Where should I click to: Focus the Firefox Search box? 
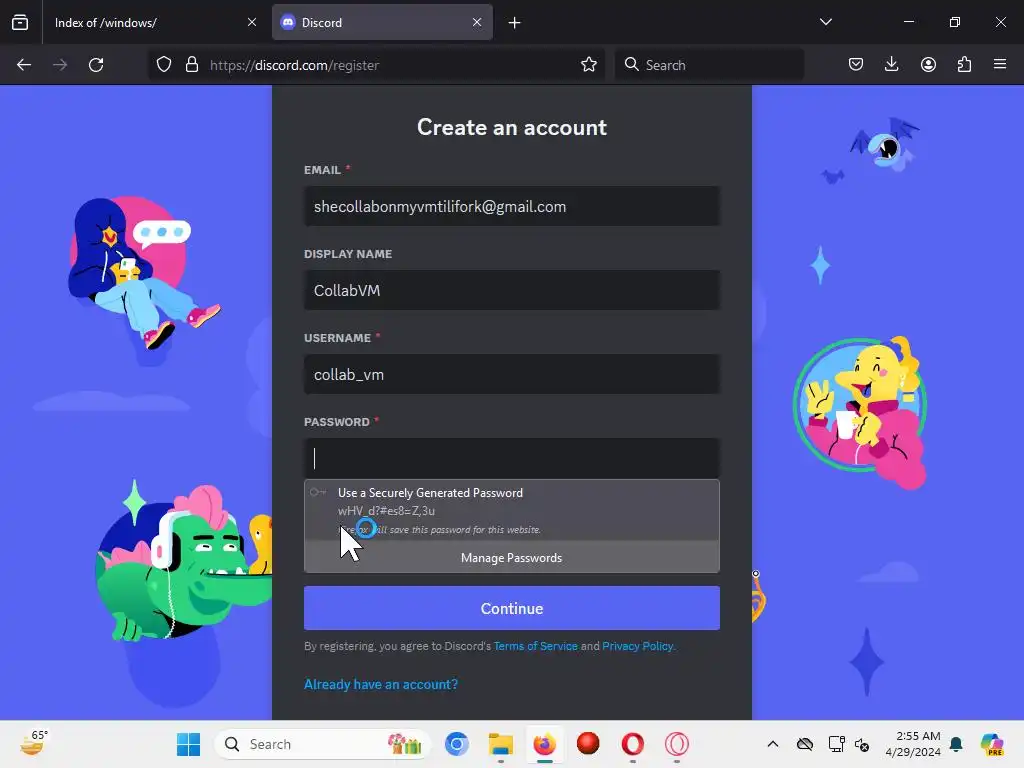click(x=709, y=65)
